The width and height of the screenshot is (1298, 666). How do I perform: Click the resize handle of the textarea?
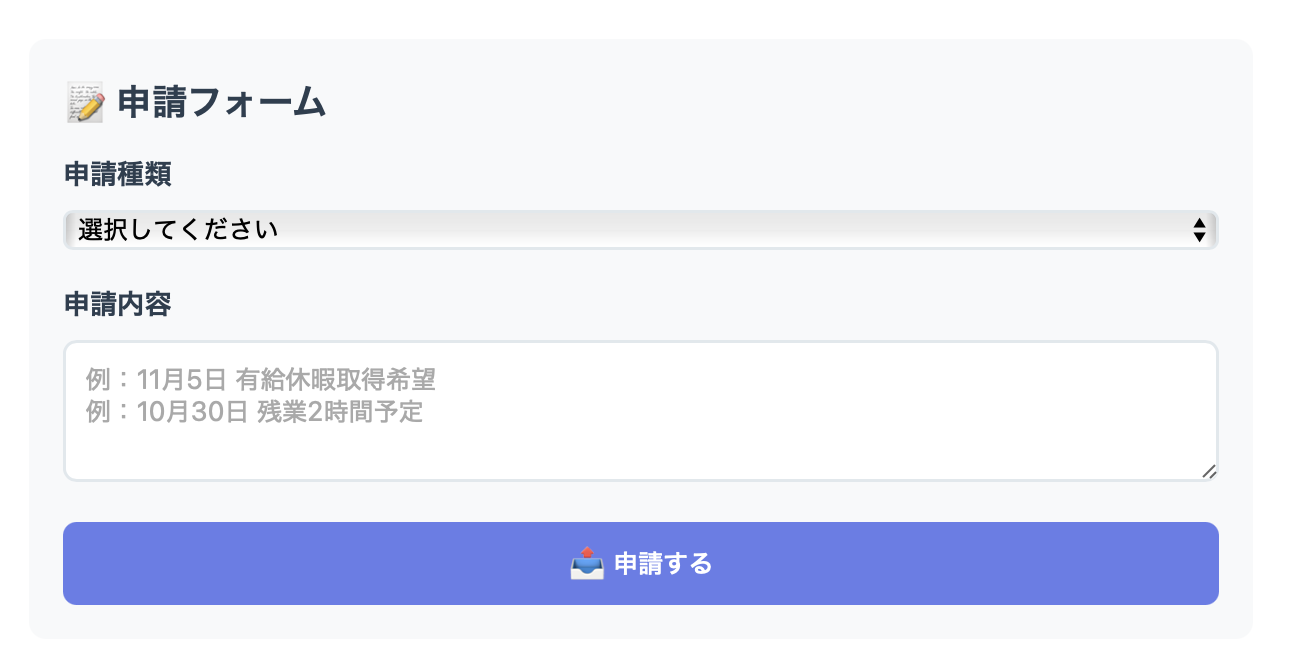1209,469
